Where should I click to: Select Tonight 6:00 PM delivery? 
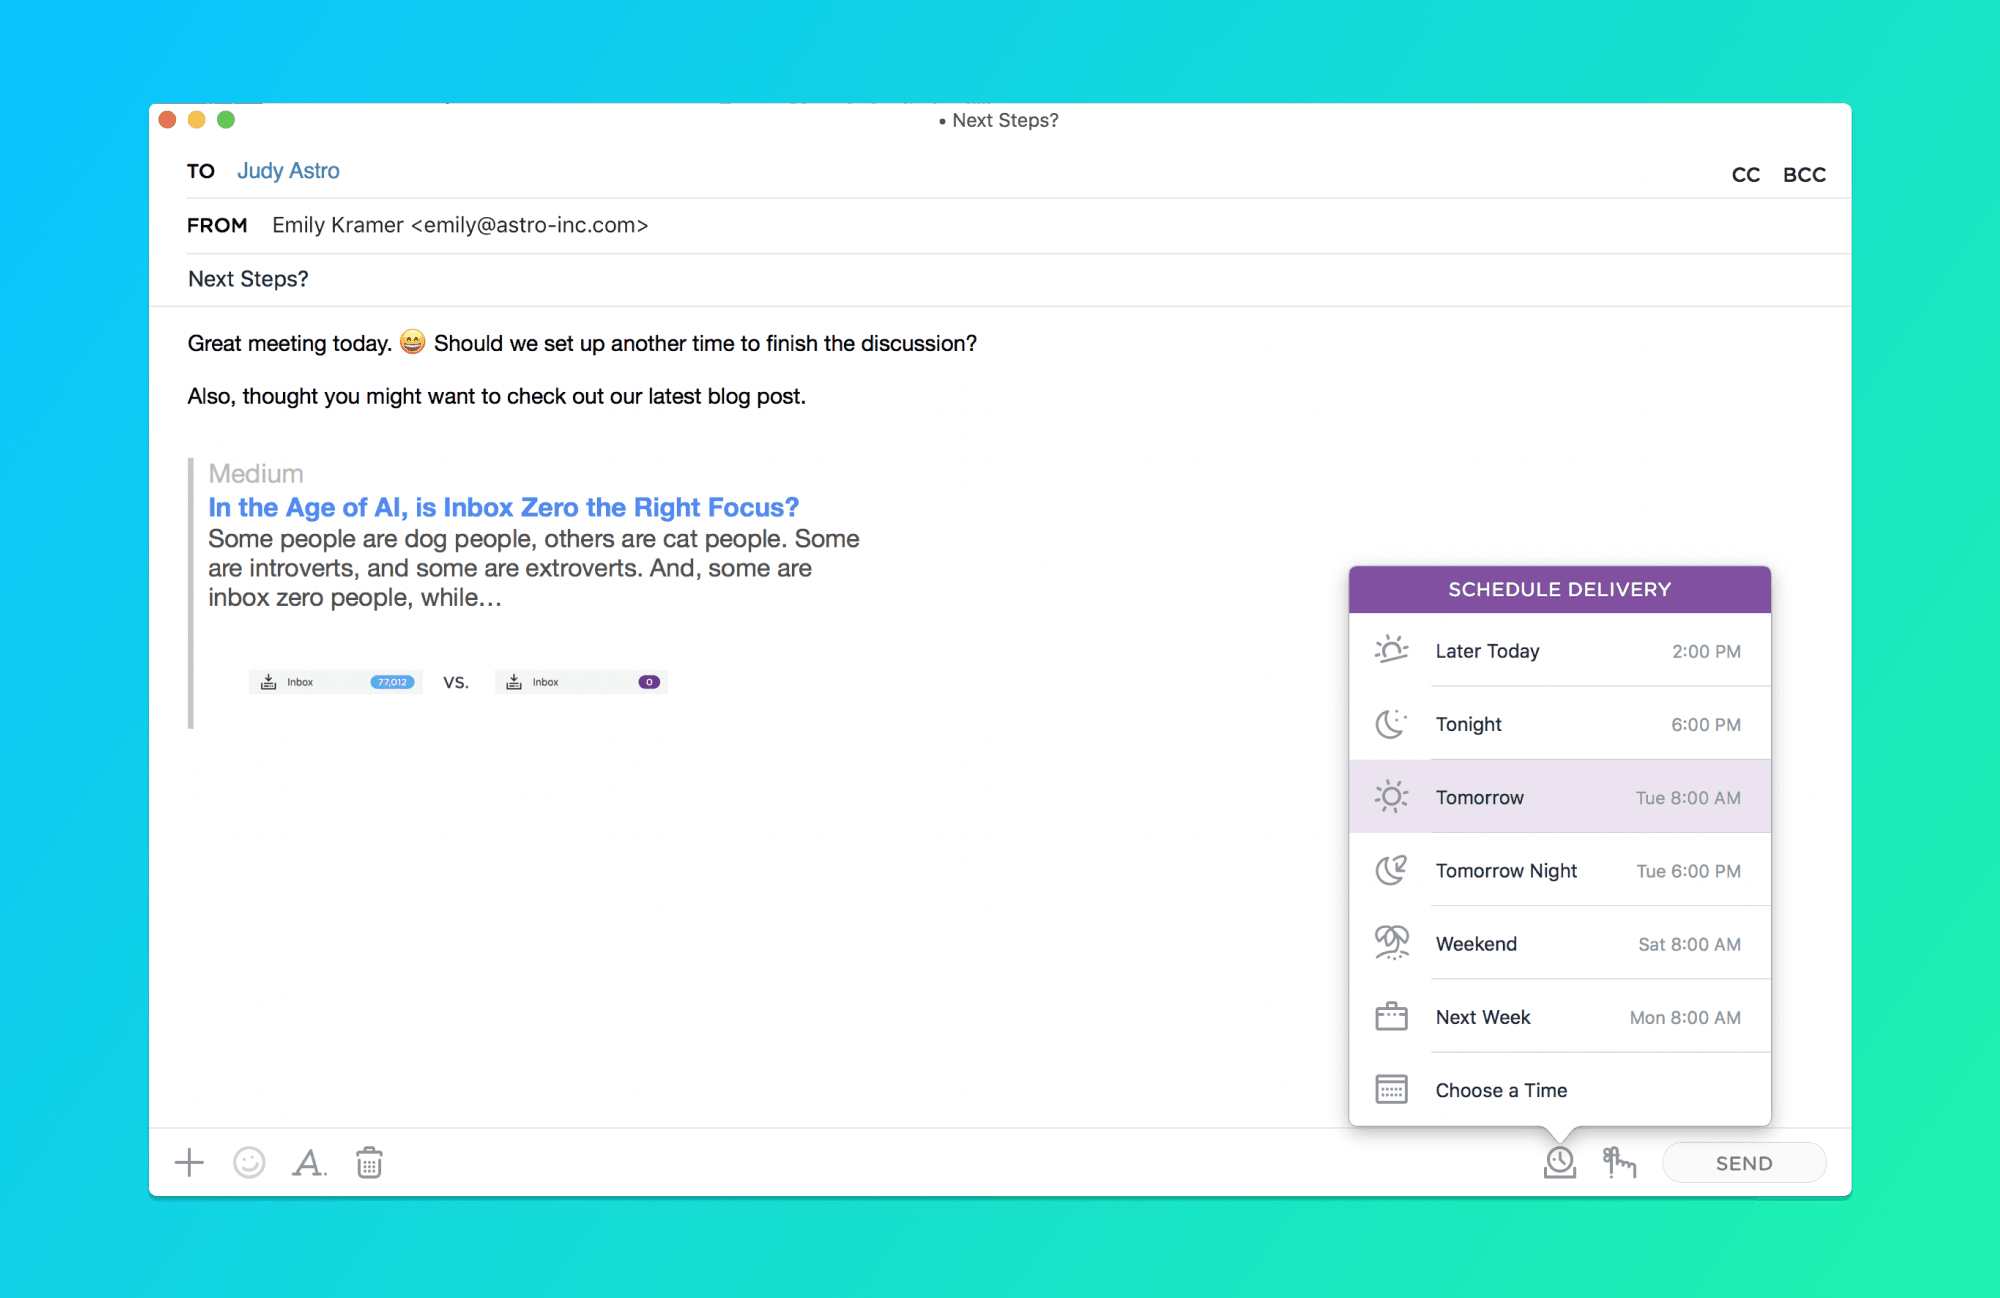1559,724
